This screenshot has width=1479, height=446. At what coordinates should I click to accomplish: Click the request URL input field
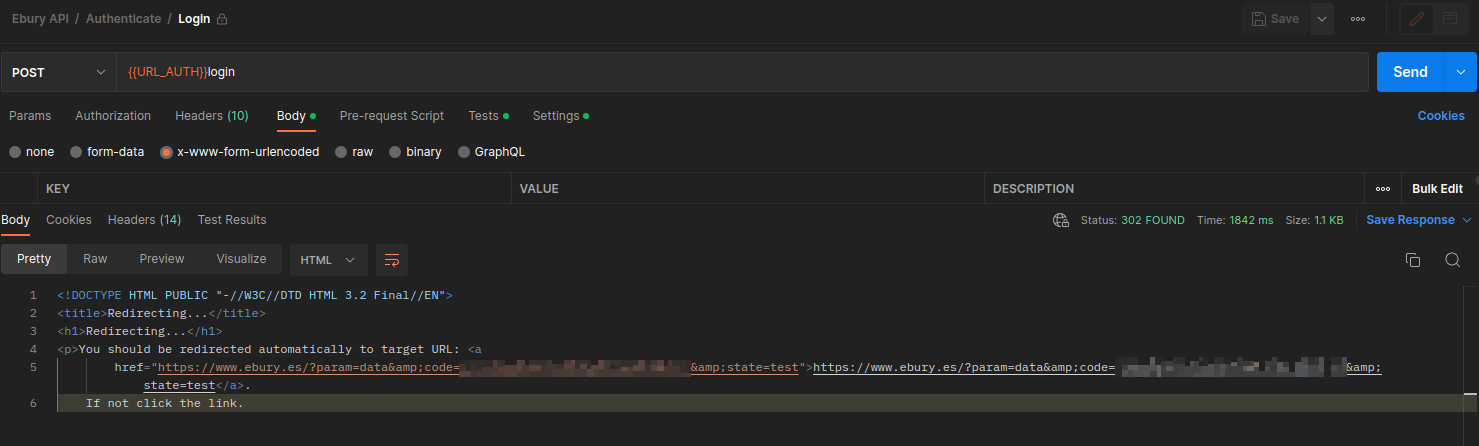(742, 72)
